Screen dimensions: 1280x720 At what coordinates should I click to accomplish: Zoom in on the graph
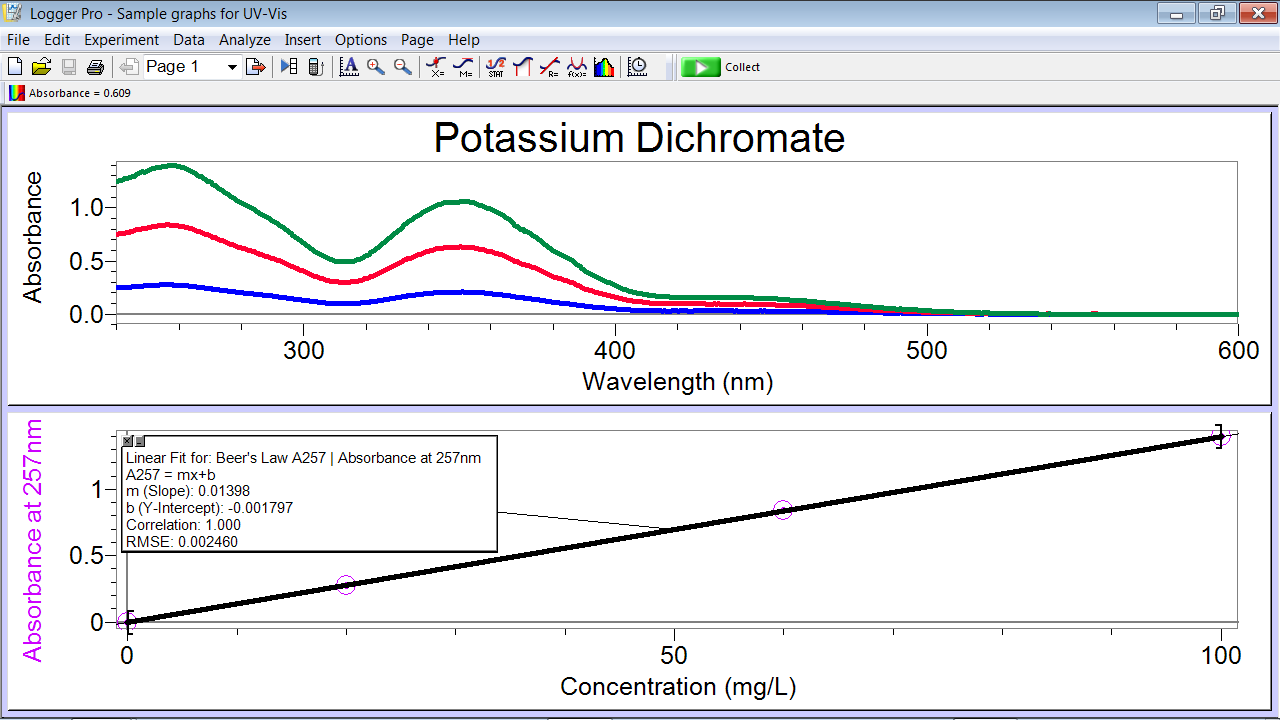pyautogui.click(x=375, y=66)
